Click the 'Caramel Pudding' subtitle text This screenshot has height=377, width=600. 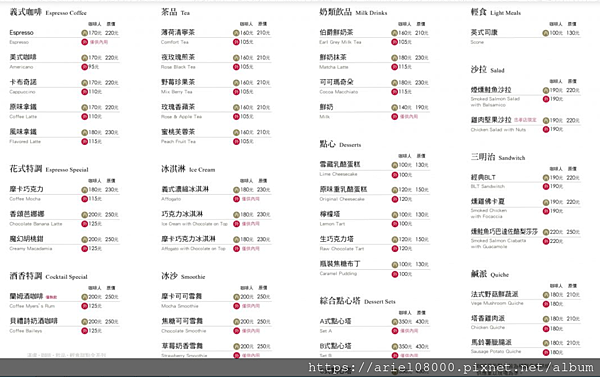[338, 274]
